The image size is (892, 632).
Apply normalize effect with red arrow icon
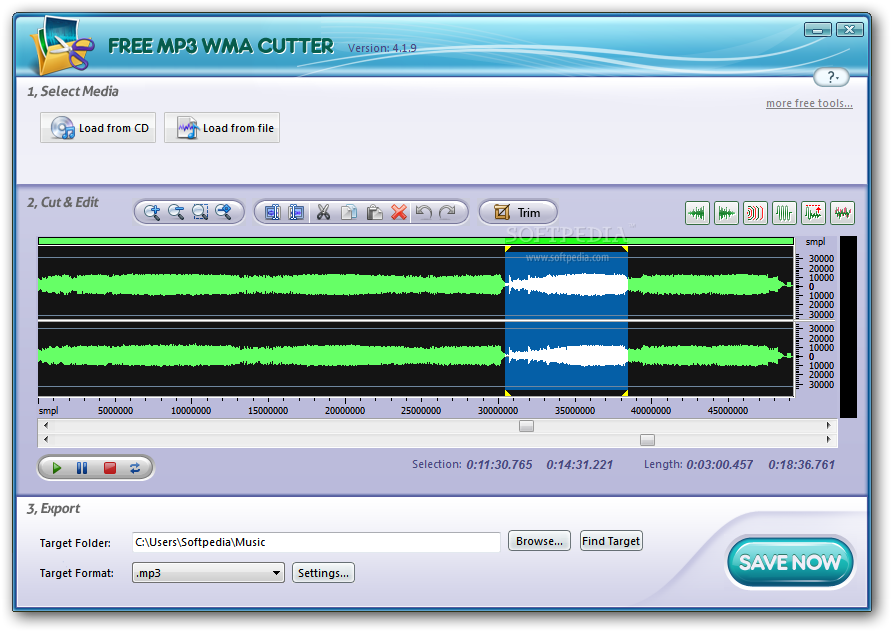813,213
